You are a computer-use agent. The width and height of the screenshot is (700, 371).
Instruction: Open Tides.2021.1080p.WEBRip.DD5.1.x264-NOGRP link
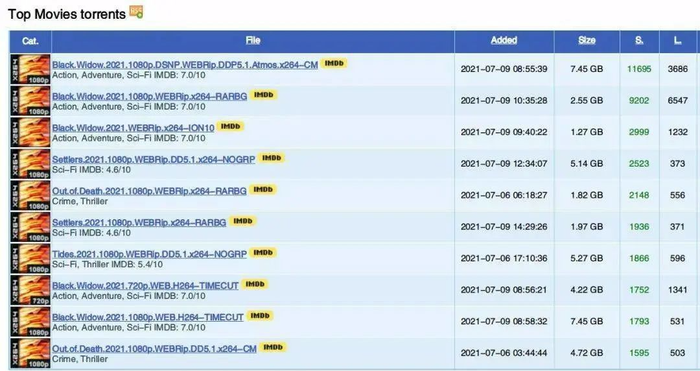click(x=150, y=254)
